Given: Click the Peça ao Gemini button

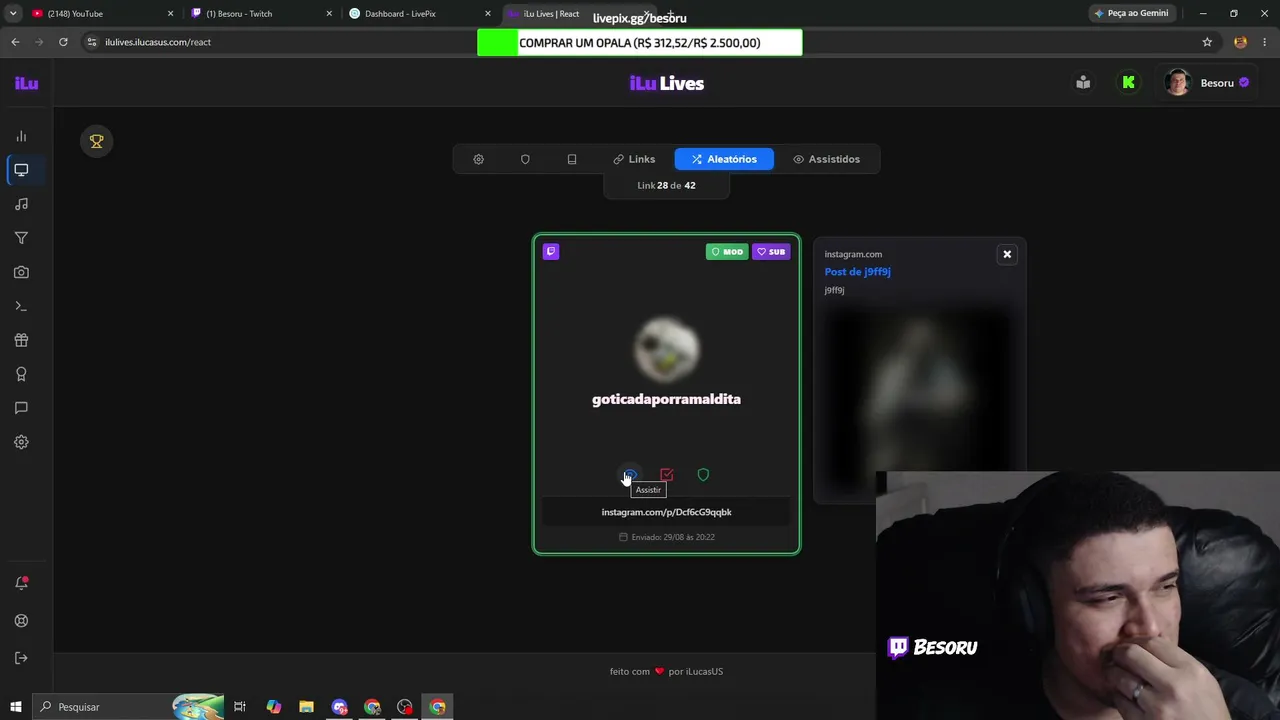Looking at the screenshot, I should [1131, 14].
